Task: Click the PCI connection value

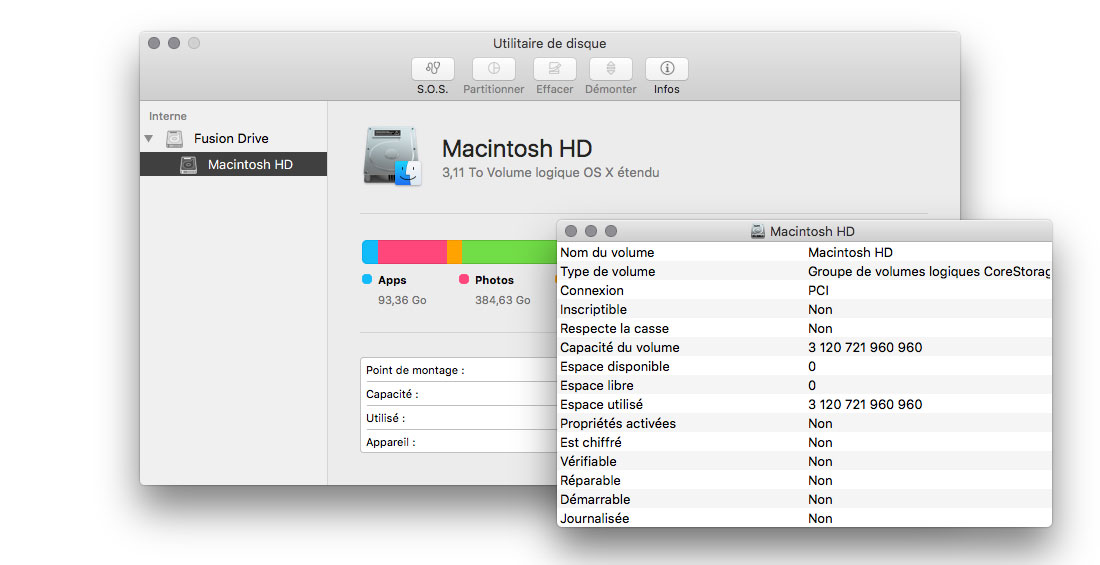Action: [818, 291]
